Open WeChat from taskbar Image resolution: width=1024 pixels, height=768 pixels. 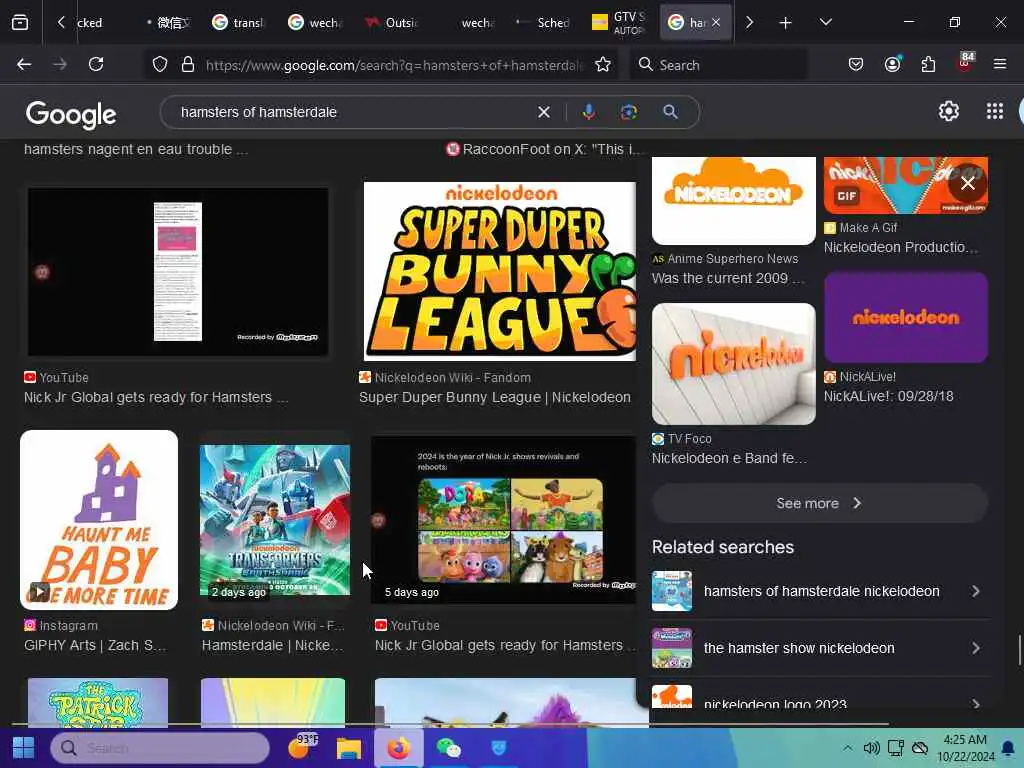(x=449, y=748)
